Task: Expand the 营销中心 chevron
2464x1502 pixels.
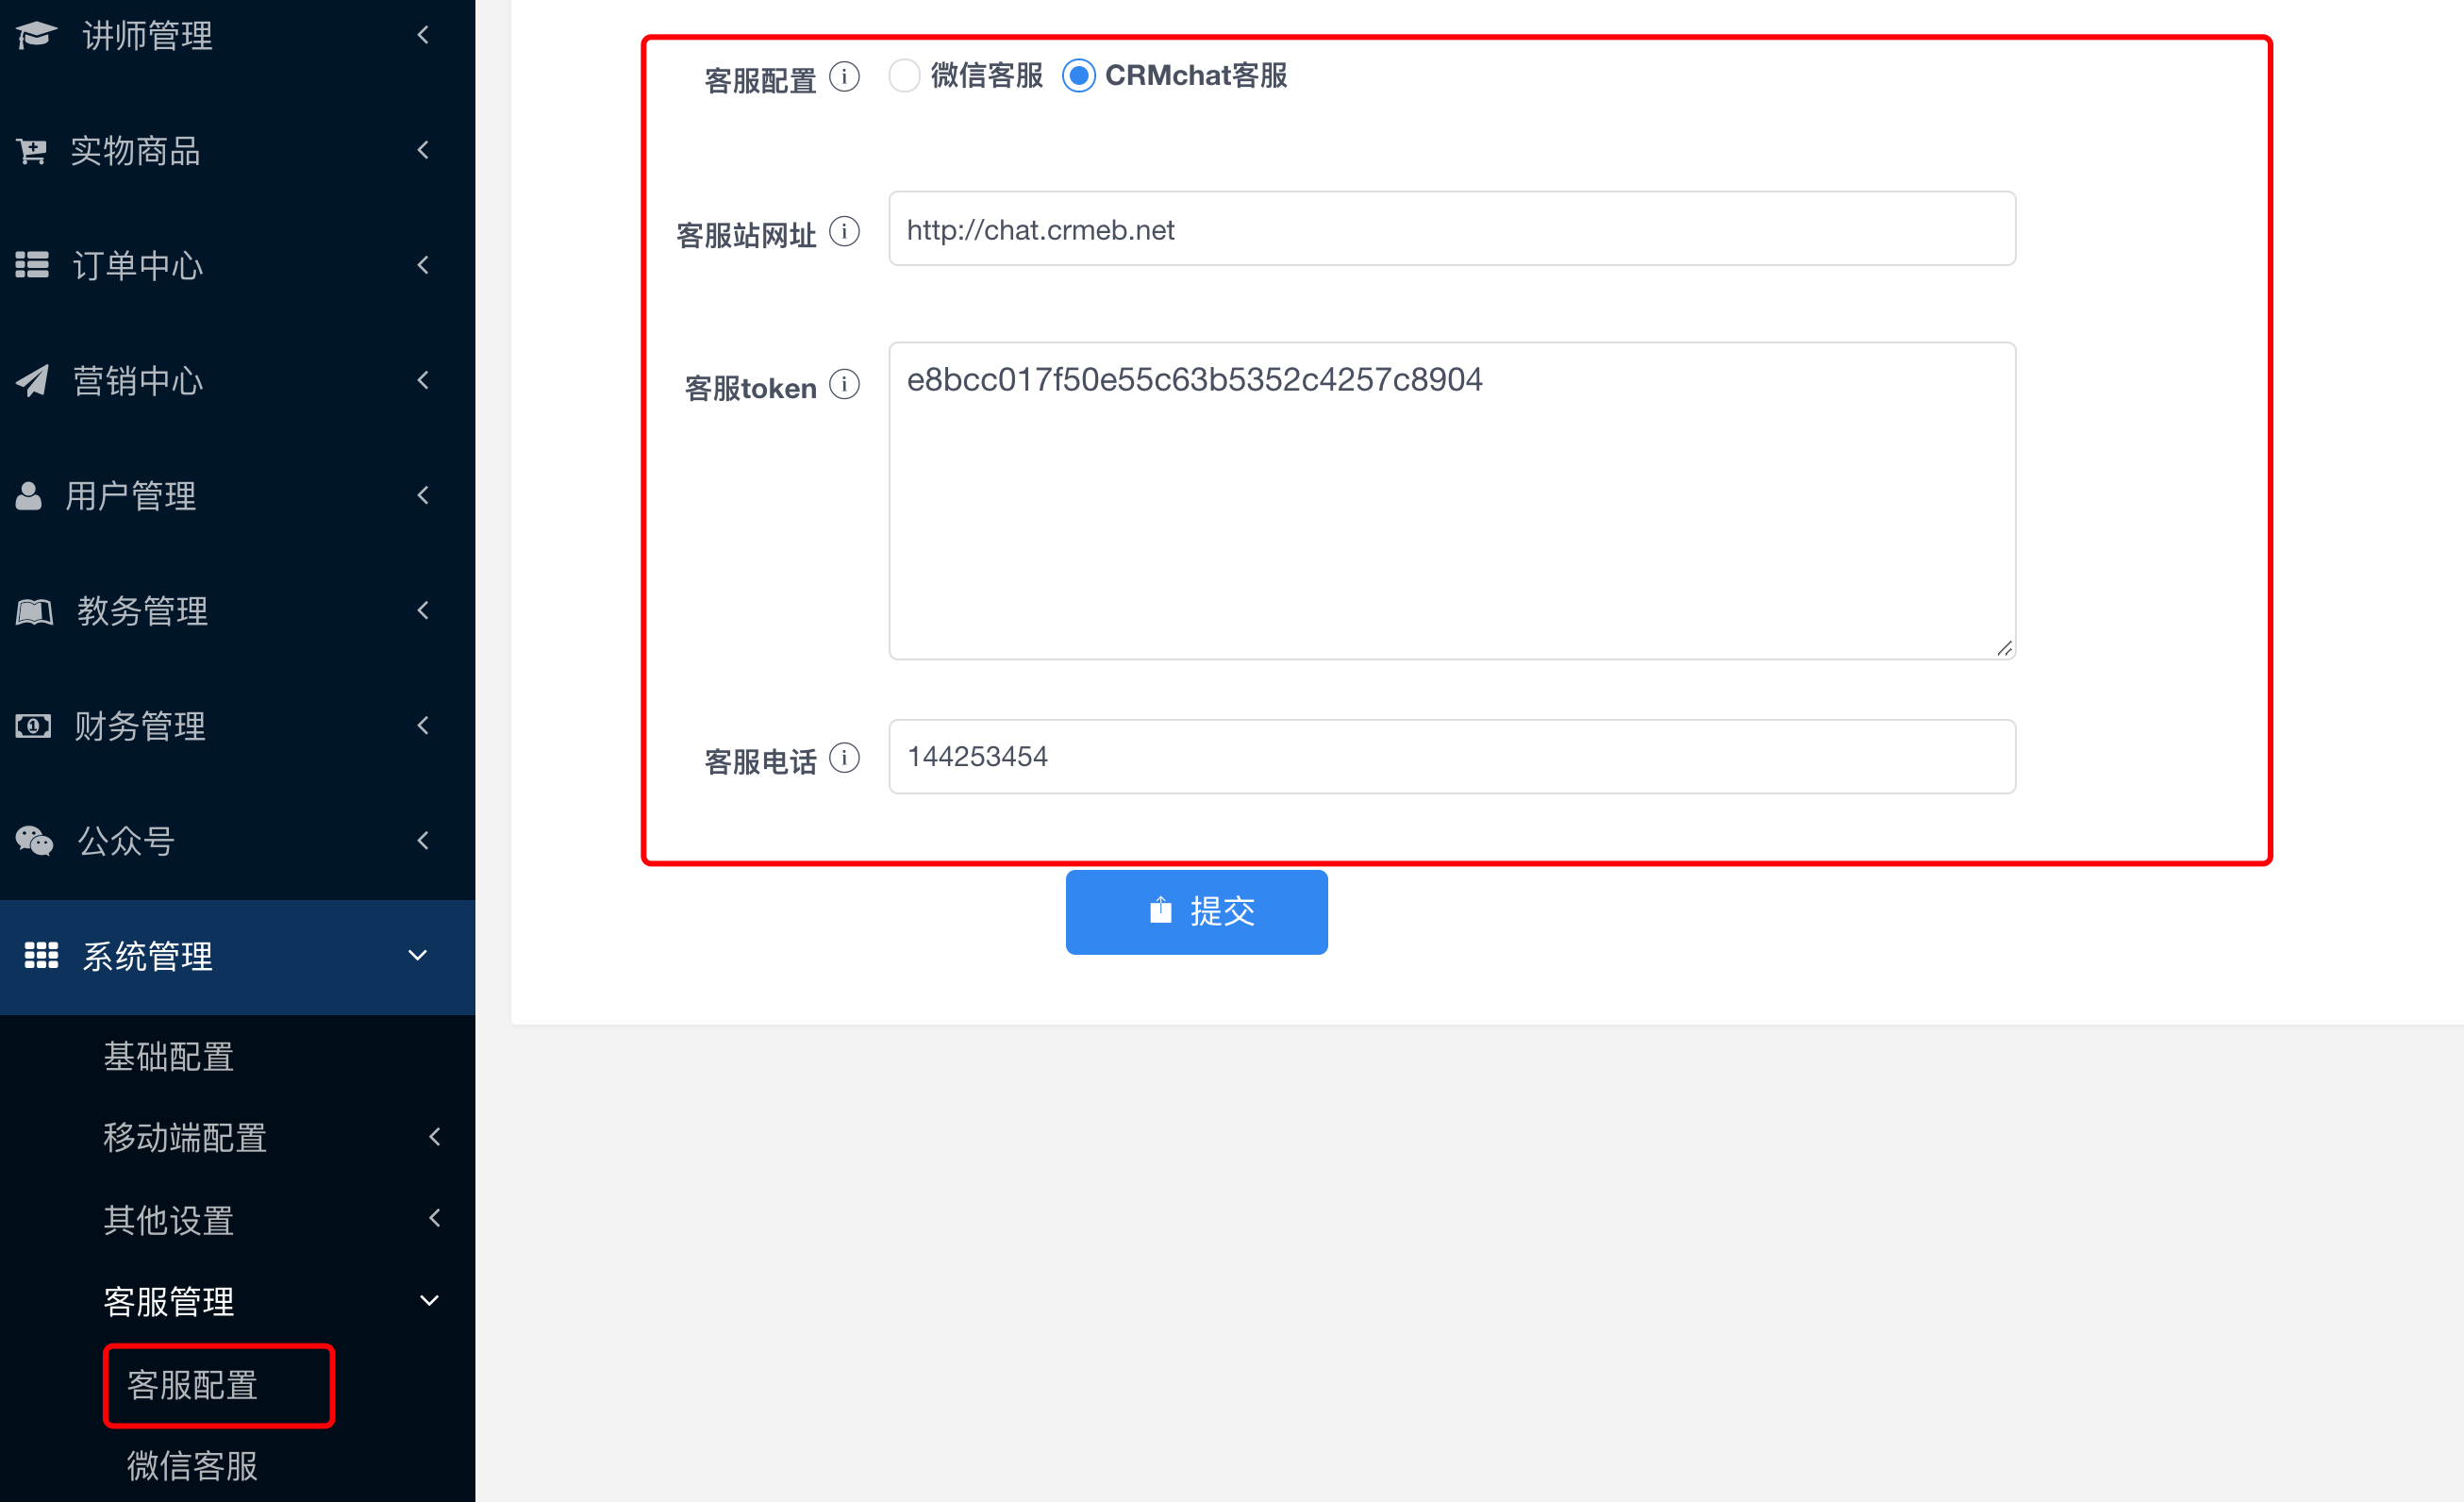Action: 424,380
